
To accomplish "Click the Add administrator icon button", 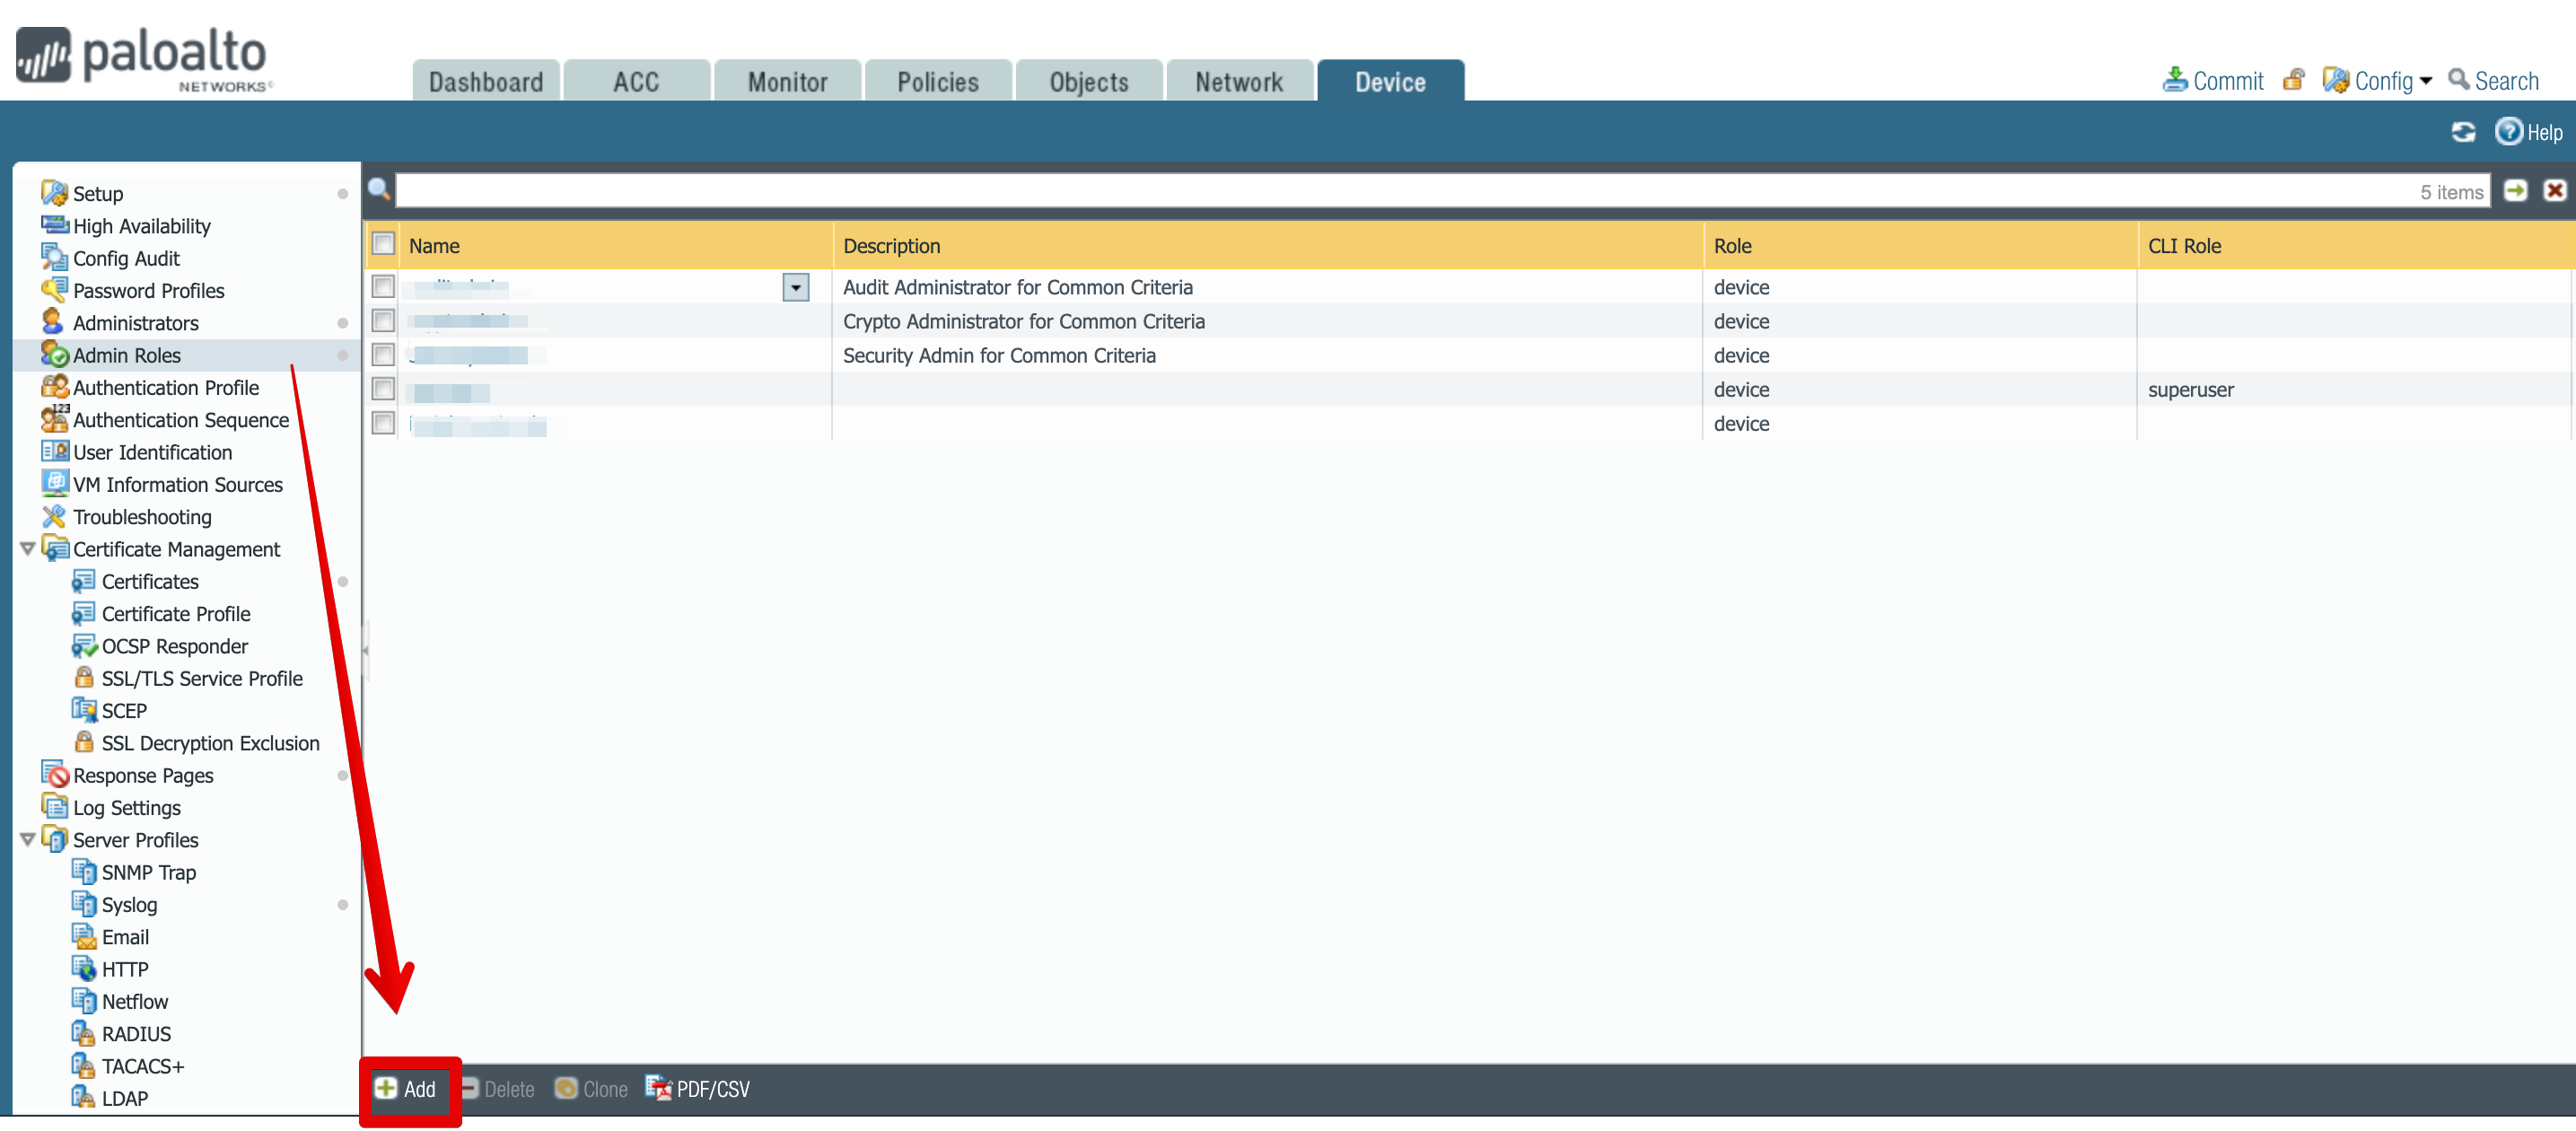I will coord(407,1088).
